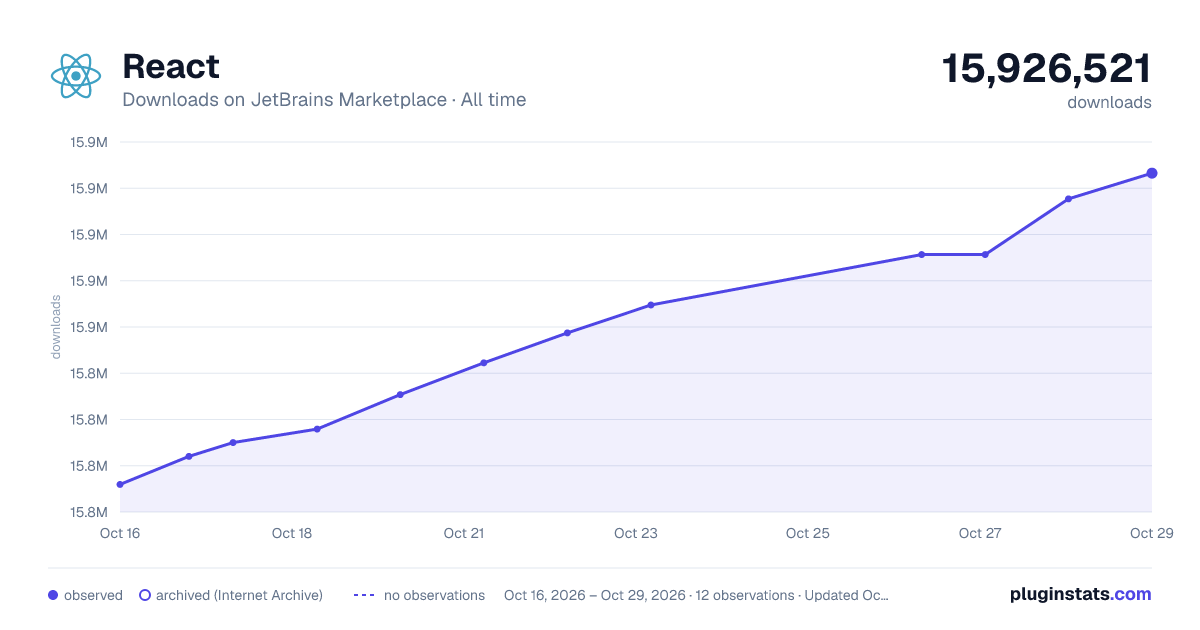Select the data point at Oct 27

(985, 254)
